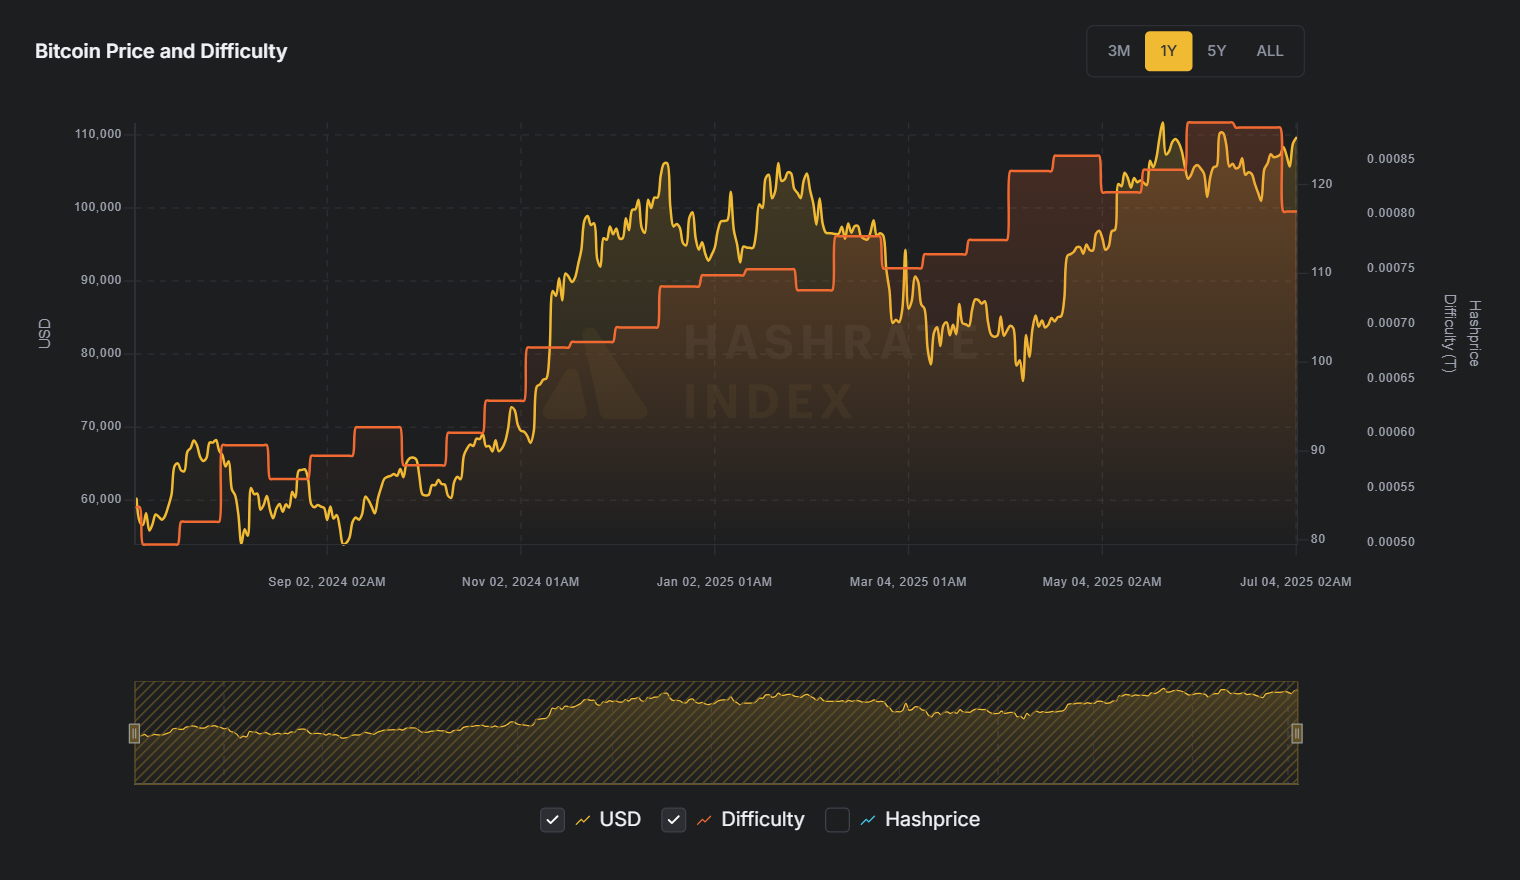Click the Hashprice legend label
This screenshot has height=880, width=1520.
[x=932, y=820]
